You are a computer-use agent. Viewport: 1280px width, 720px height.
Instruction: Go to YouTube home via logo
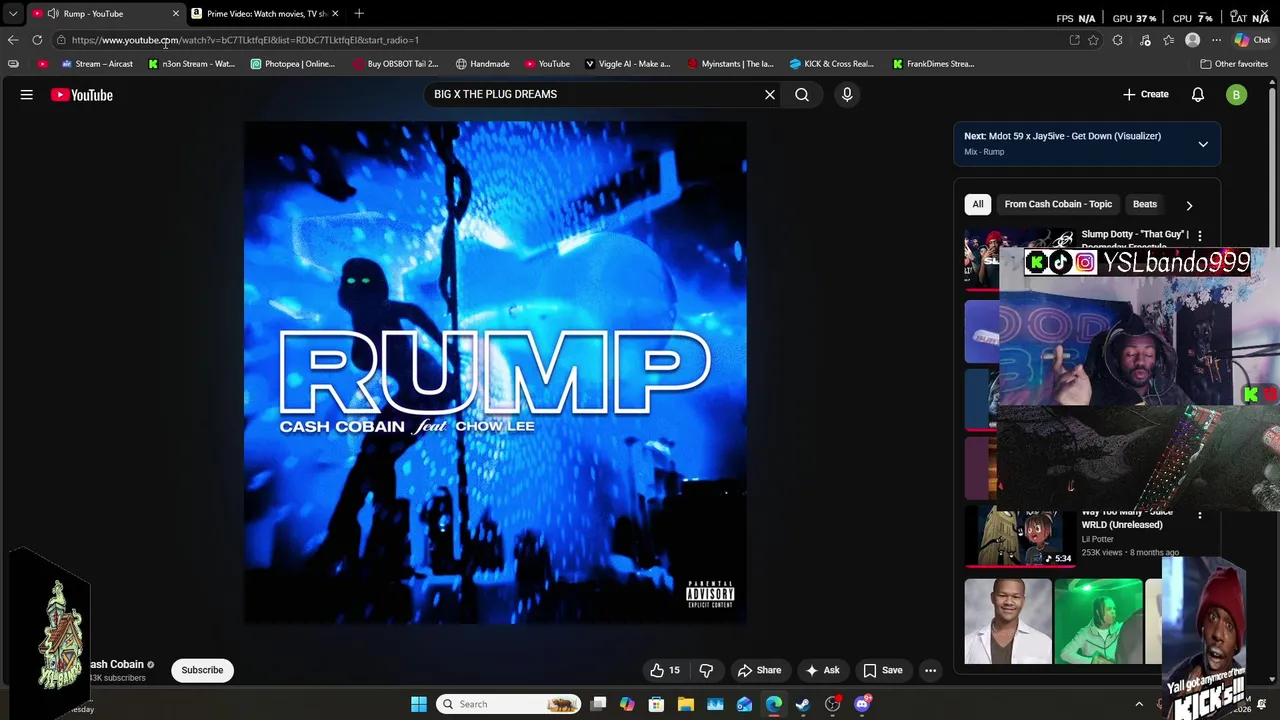82,95
